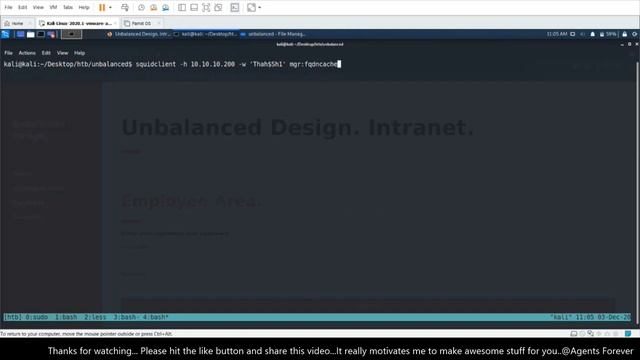The width and height of the screenshot is (640, 360).
Task: Revert to previous snapshot
Action: point(153,7)
